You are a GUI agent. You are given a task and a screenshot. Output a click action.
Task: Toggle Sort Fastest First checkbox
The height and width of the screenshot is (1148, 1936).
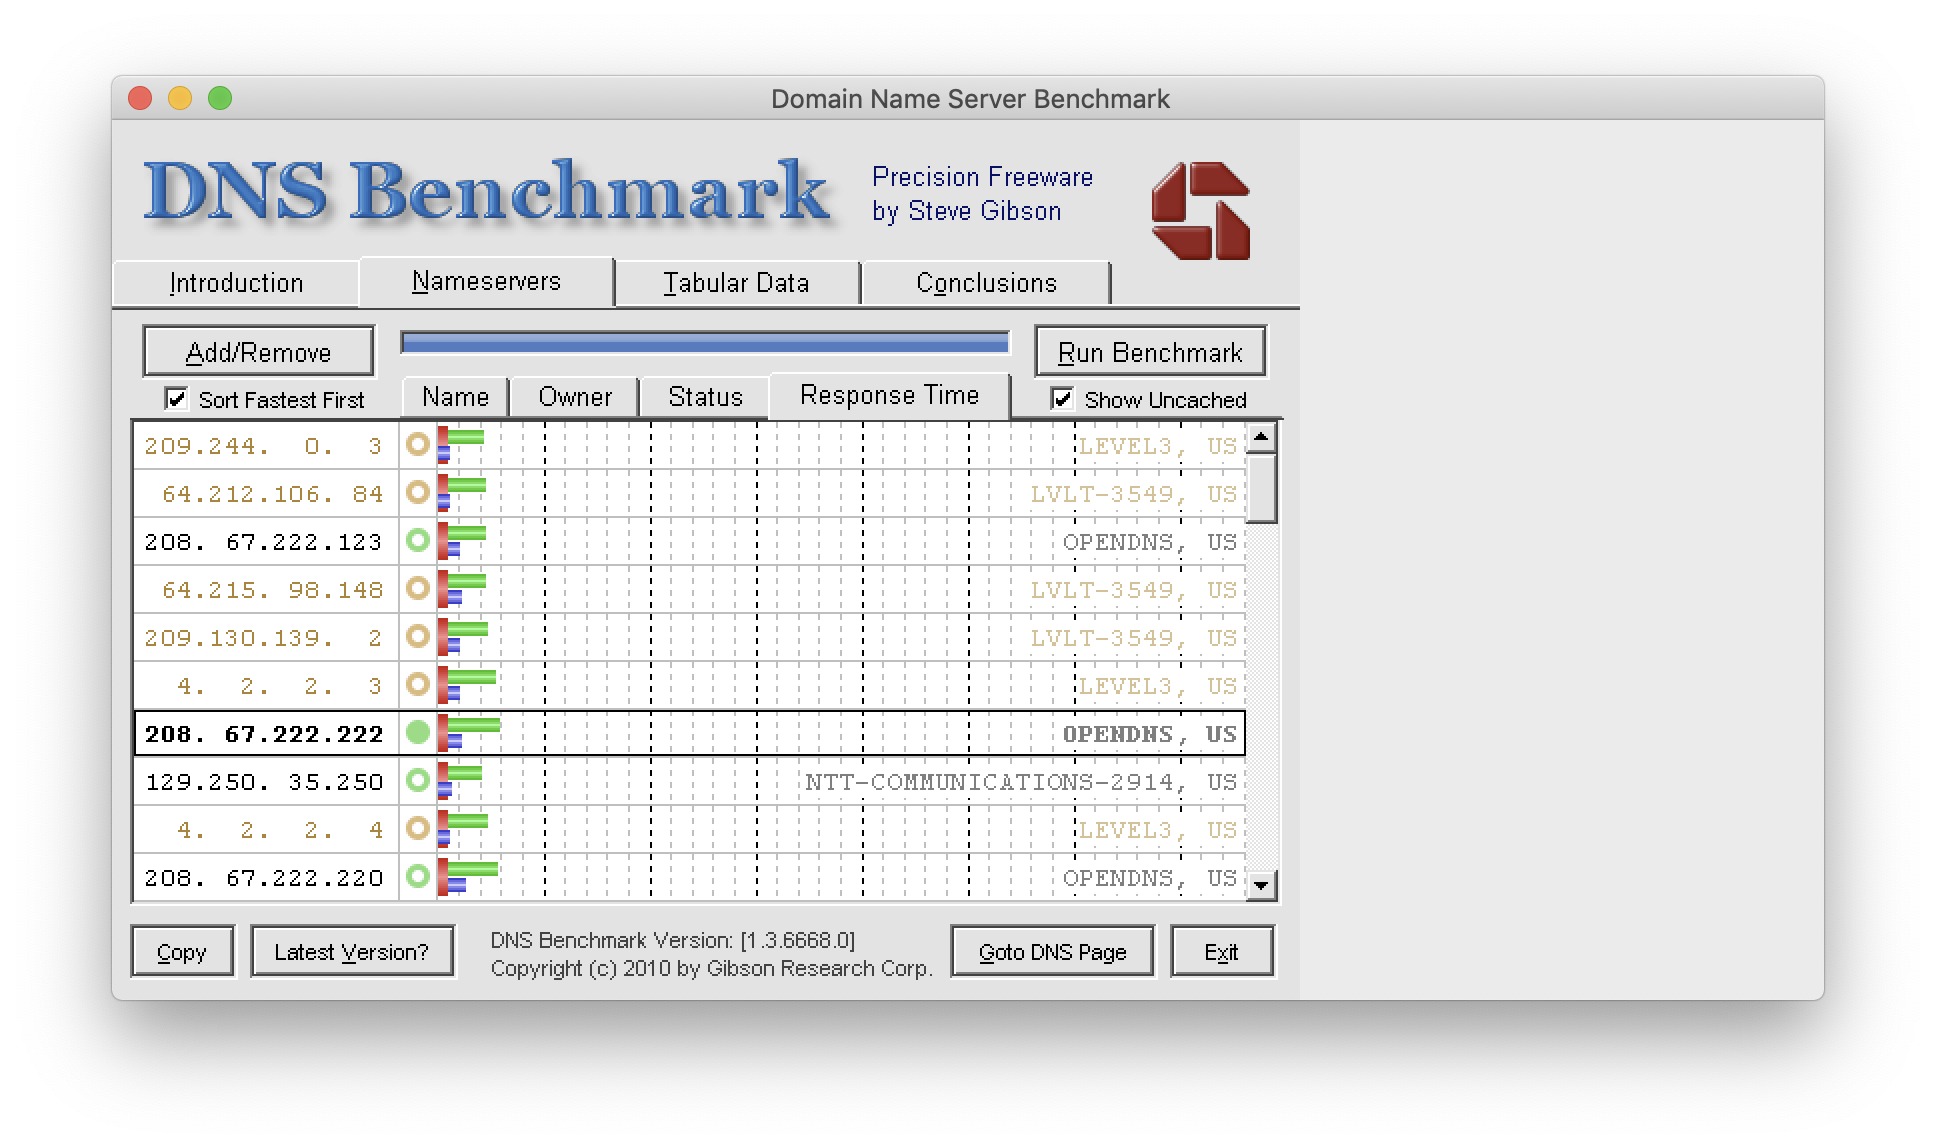point(177,399)
